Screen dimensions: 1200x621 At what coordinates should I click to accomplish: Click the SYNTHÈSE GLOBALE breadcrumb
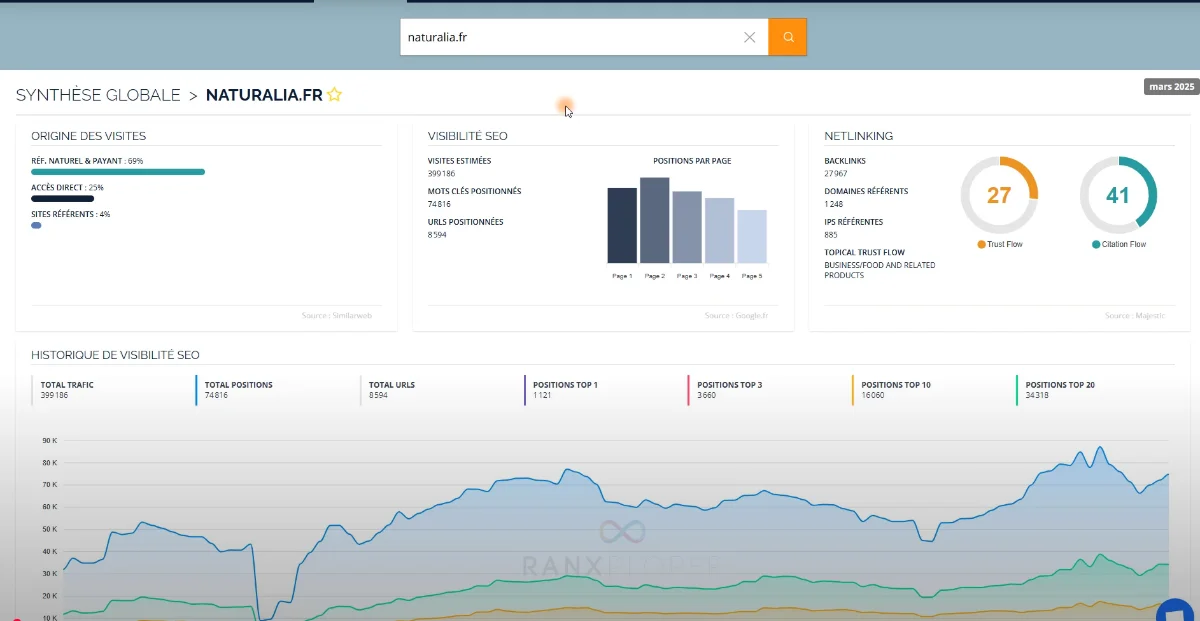point(98,95)
